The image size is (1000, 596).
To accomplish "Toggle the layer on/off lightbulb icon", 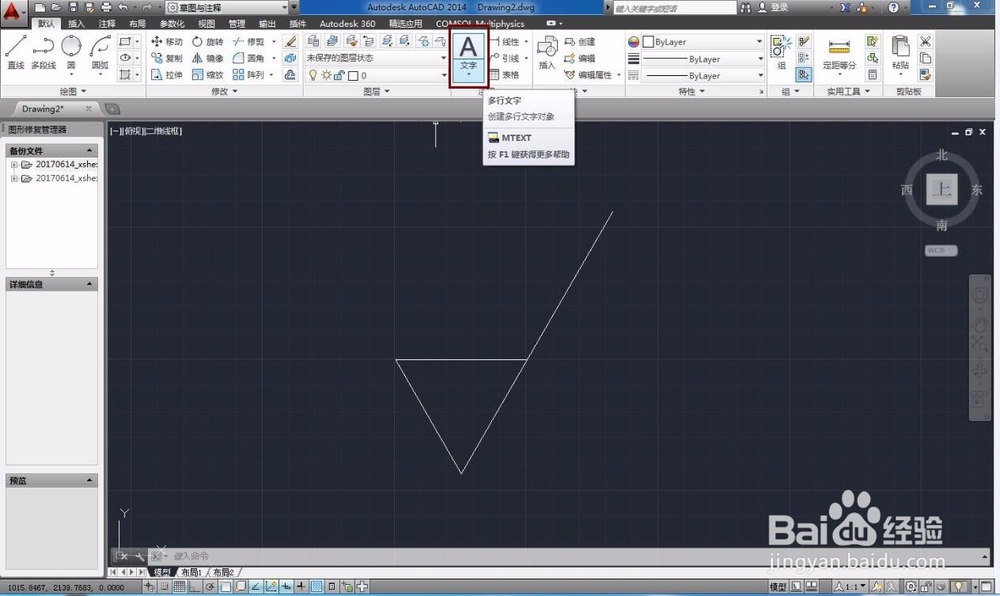I will click(x=312, y=75).
